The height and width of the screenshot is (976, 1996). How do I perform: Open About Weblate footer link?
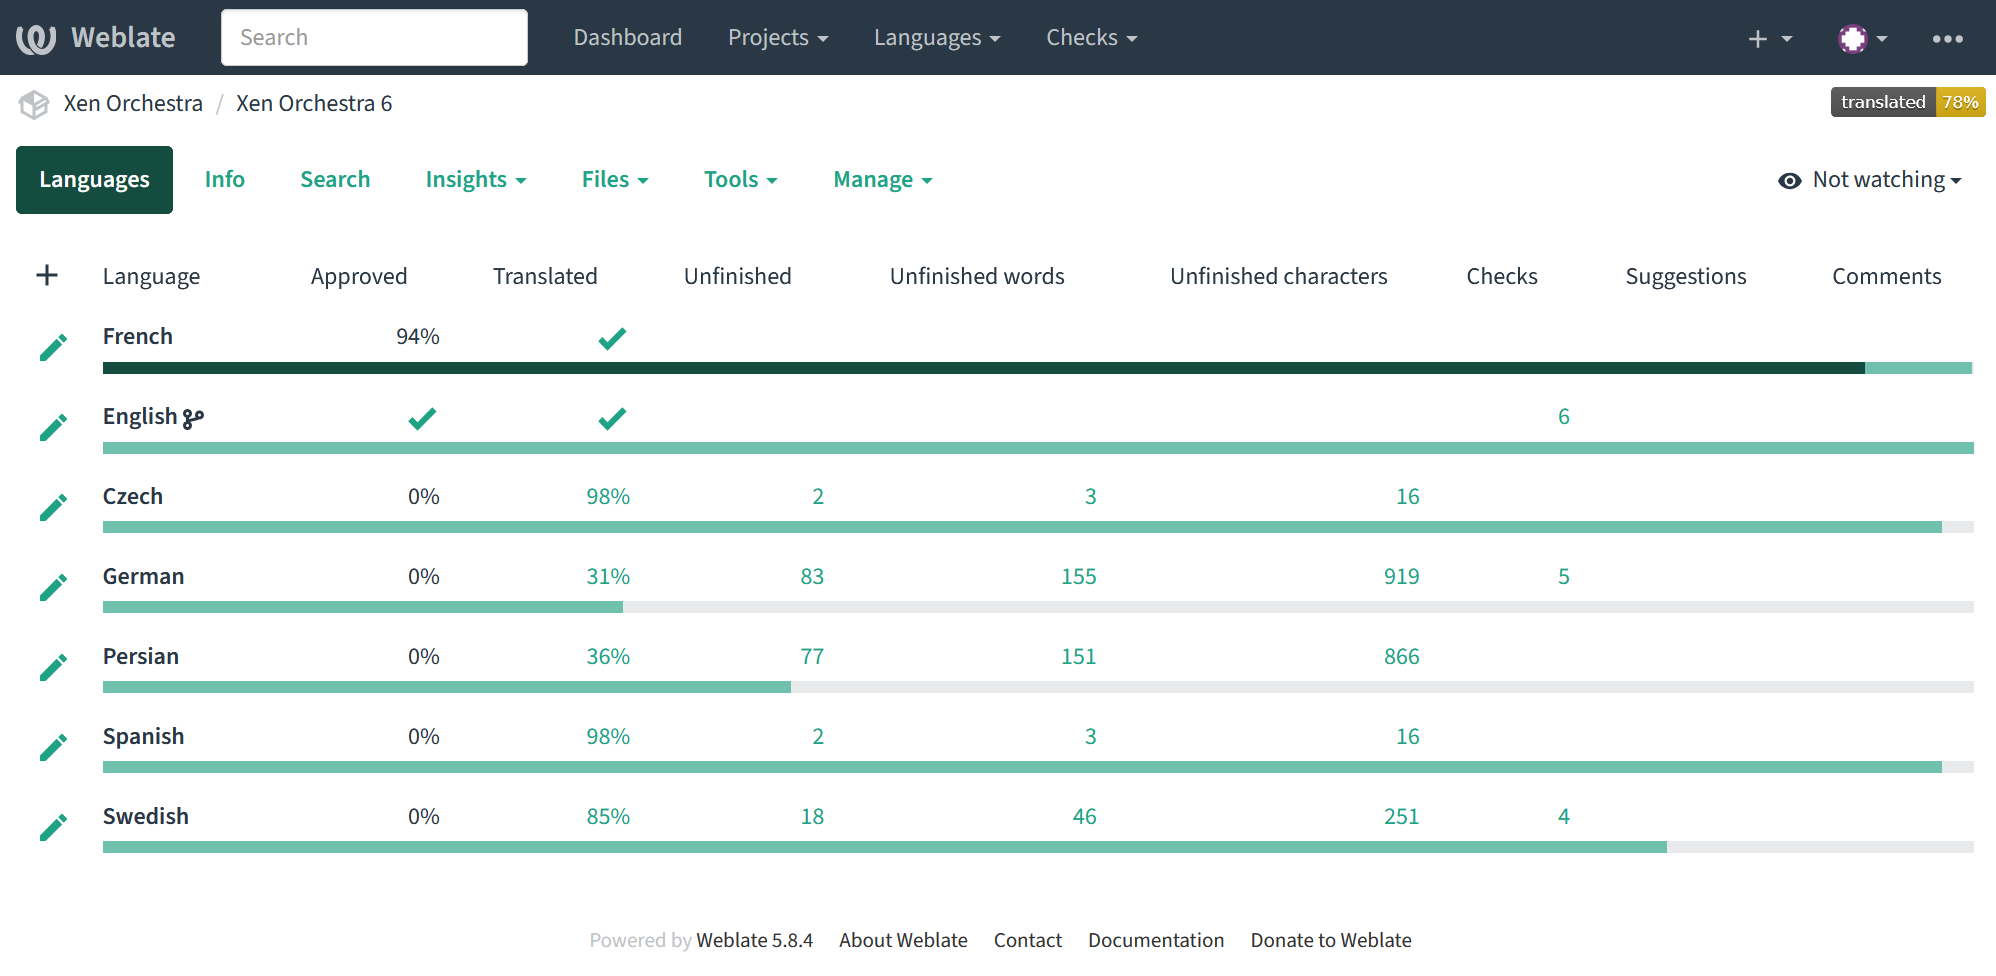point(903,941)
